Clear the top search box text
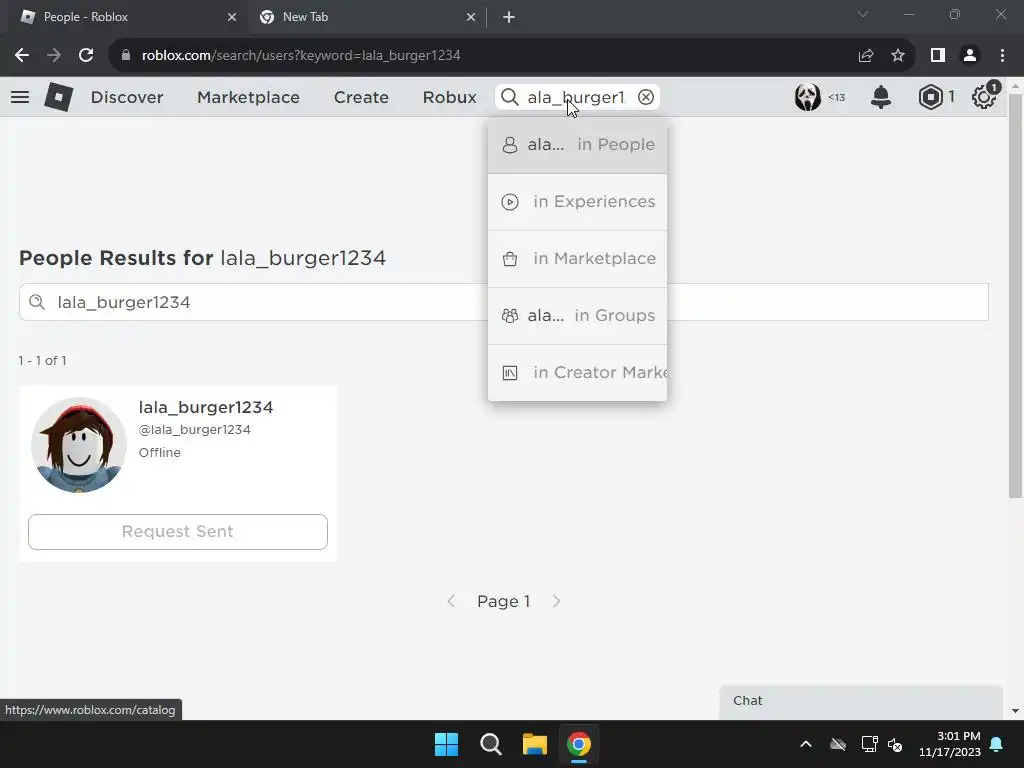 point(646,97)
